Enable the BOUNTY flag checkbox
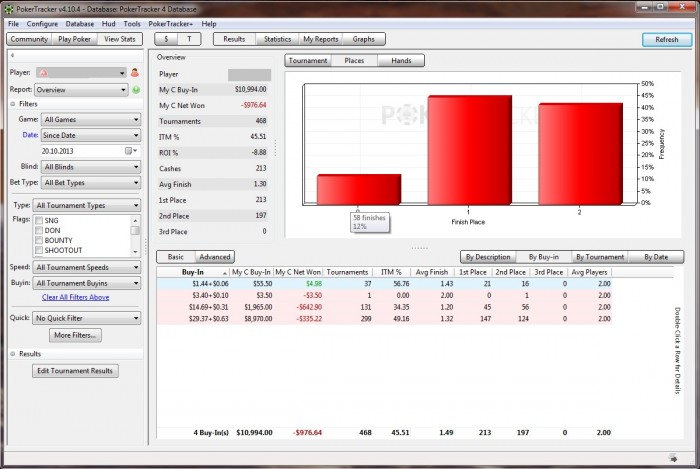Image resolution: width=700 pixels, height=469 pixels. [x=39, y=240]
